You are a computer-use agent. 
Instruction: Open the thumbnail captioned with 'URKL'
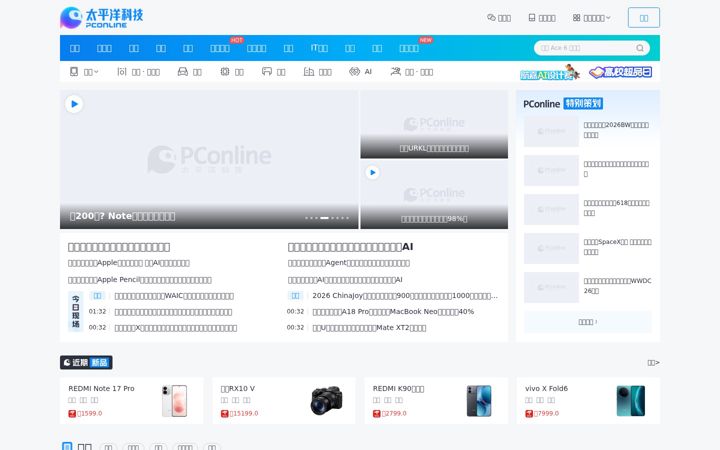coord(434,124)
